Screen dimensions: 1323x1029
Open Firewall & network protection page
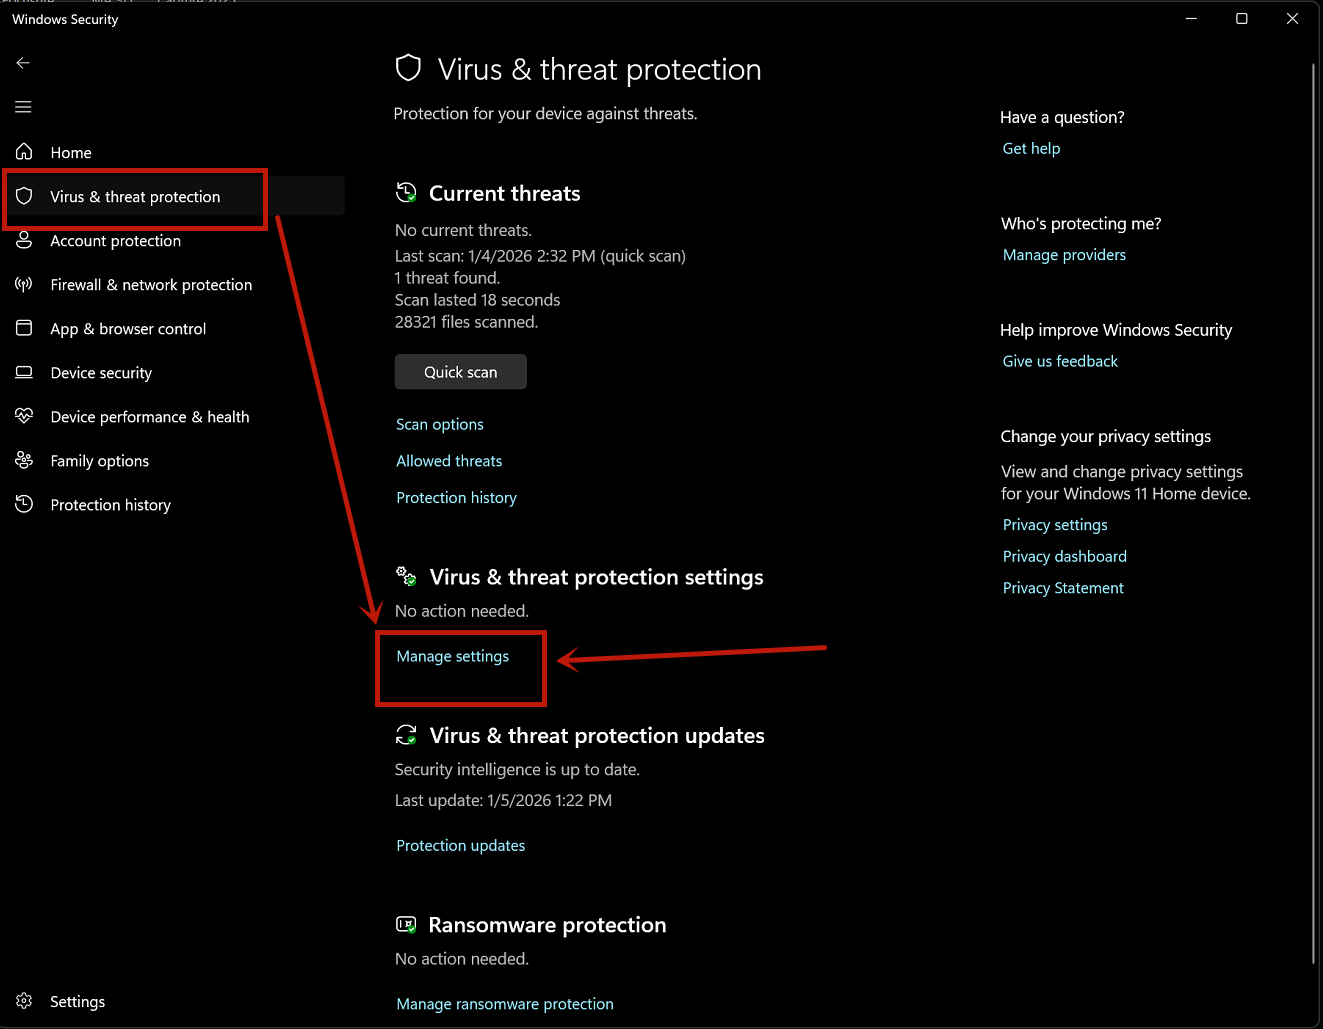tap(151, 285)
